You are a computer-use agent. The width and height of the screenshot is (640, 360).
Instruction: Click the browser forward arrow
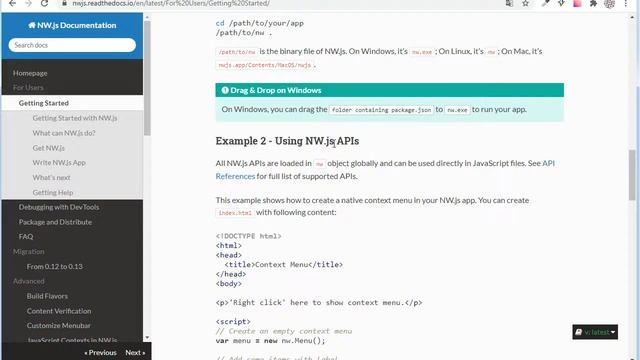coord(28,3)
